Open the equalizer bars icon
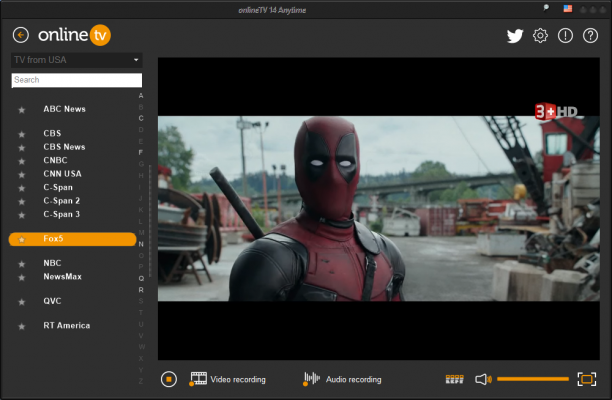The image size is (612, 400). pyautogui.click(x=455, y=379)
